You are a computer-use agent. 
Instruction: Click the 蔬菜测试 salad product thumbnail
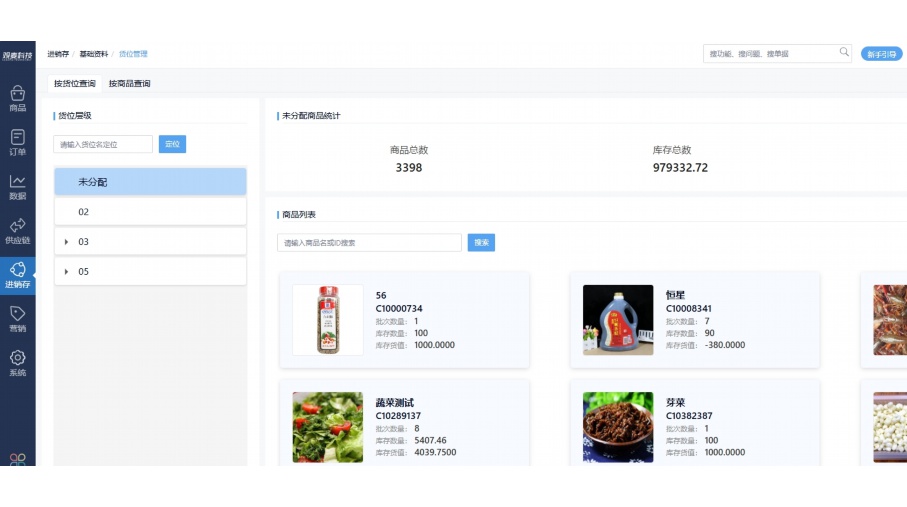tap(328, 427)
